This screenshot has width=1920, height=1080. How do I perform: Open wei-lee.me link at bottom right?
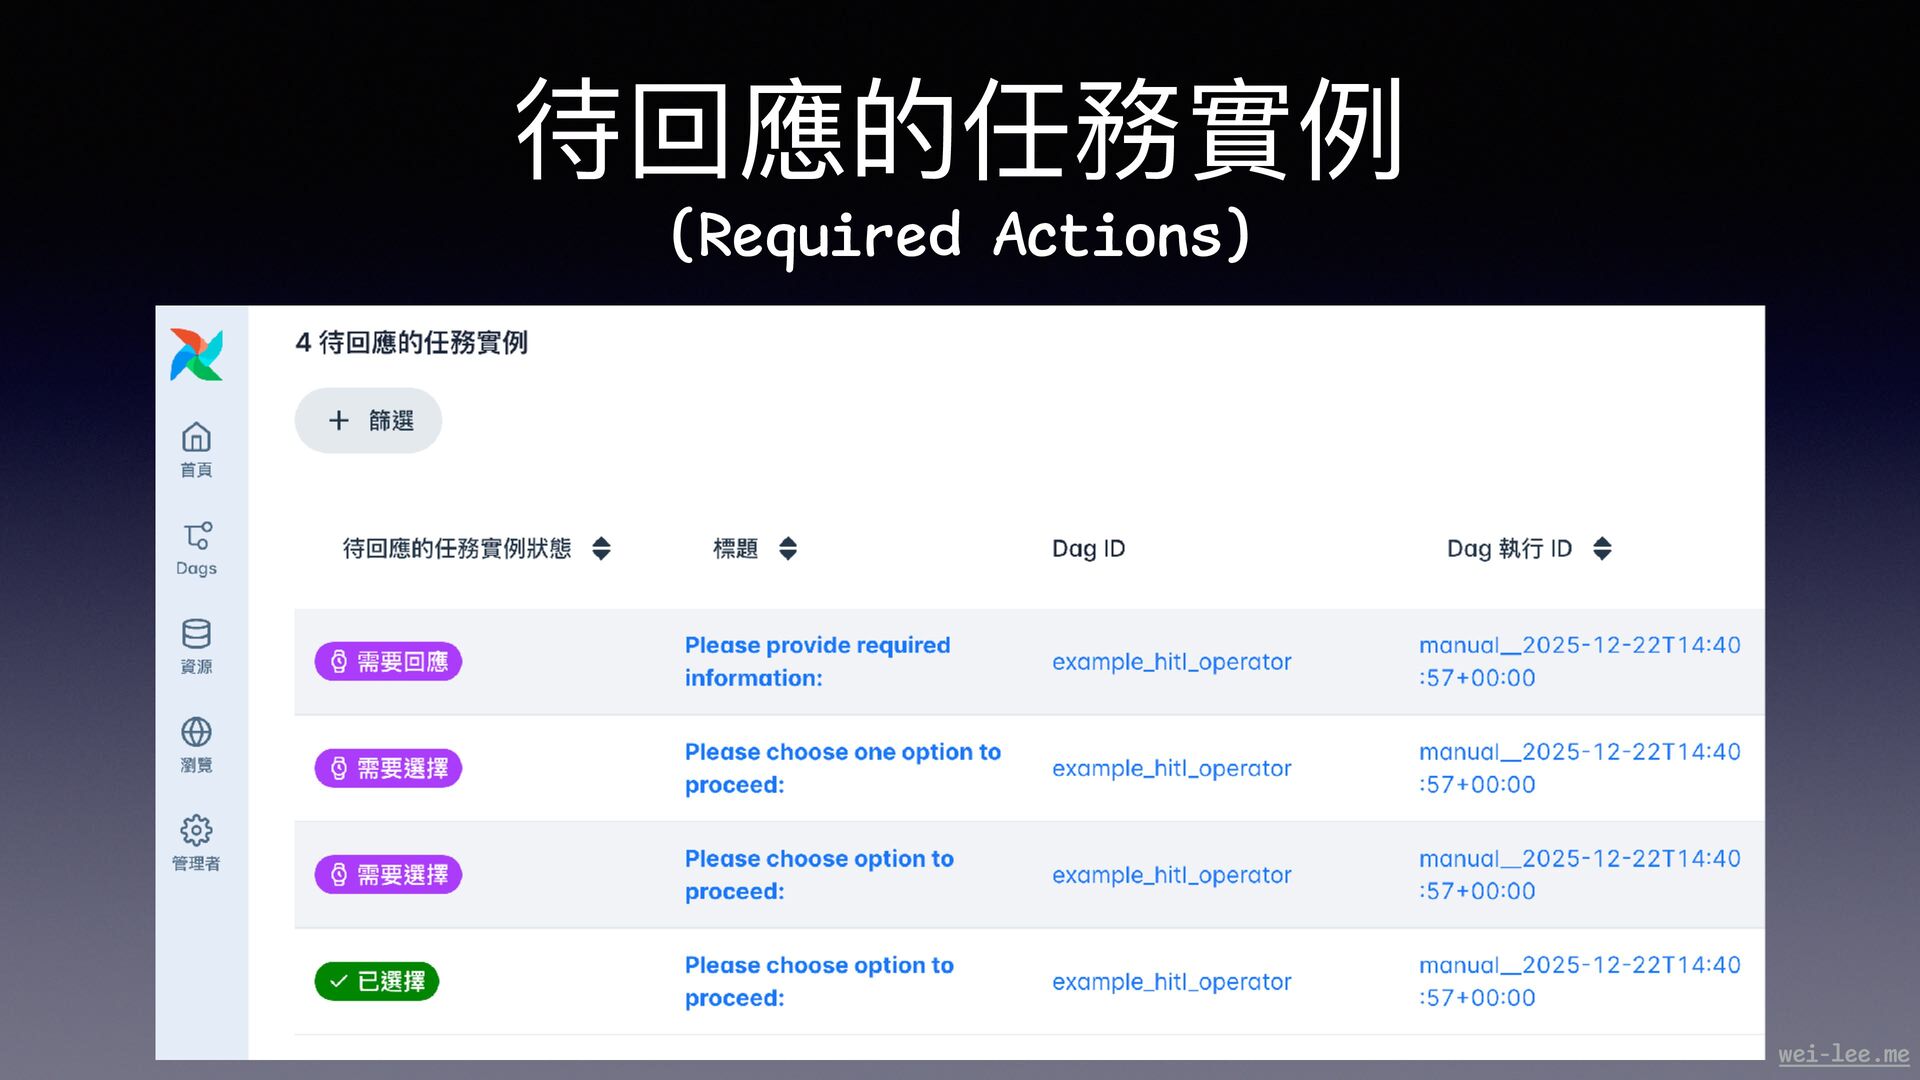pyautogui.click(x=1843, y=1054)
